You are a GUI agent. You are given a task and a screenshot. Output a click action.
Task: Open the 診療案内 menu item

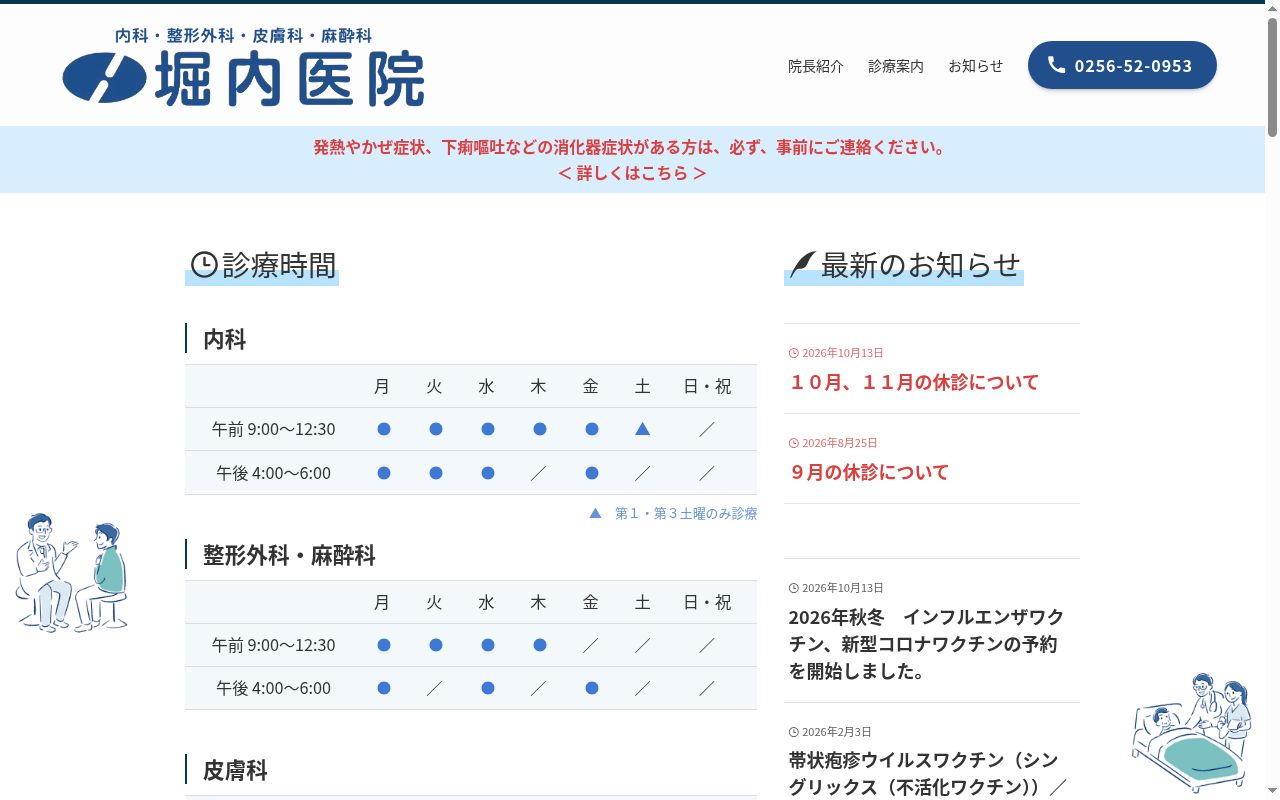(x=896, y=66)
